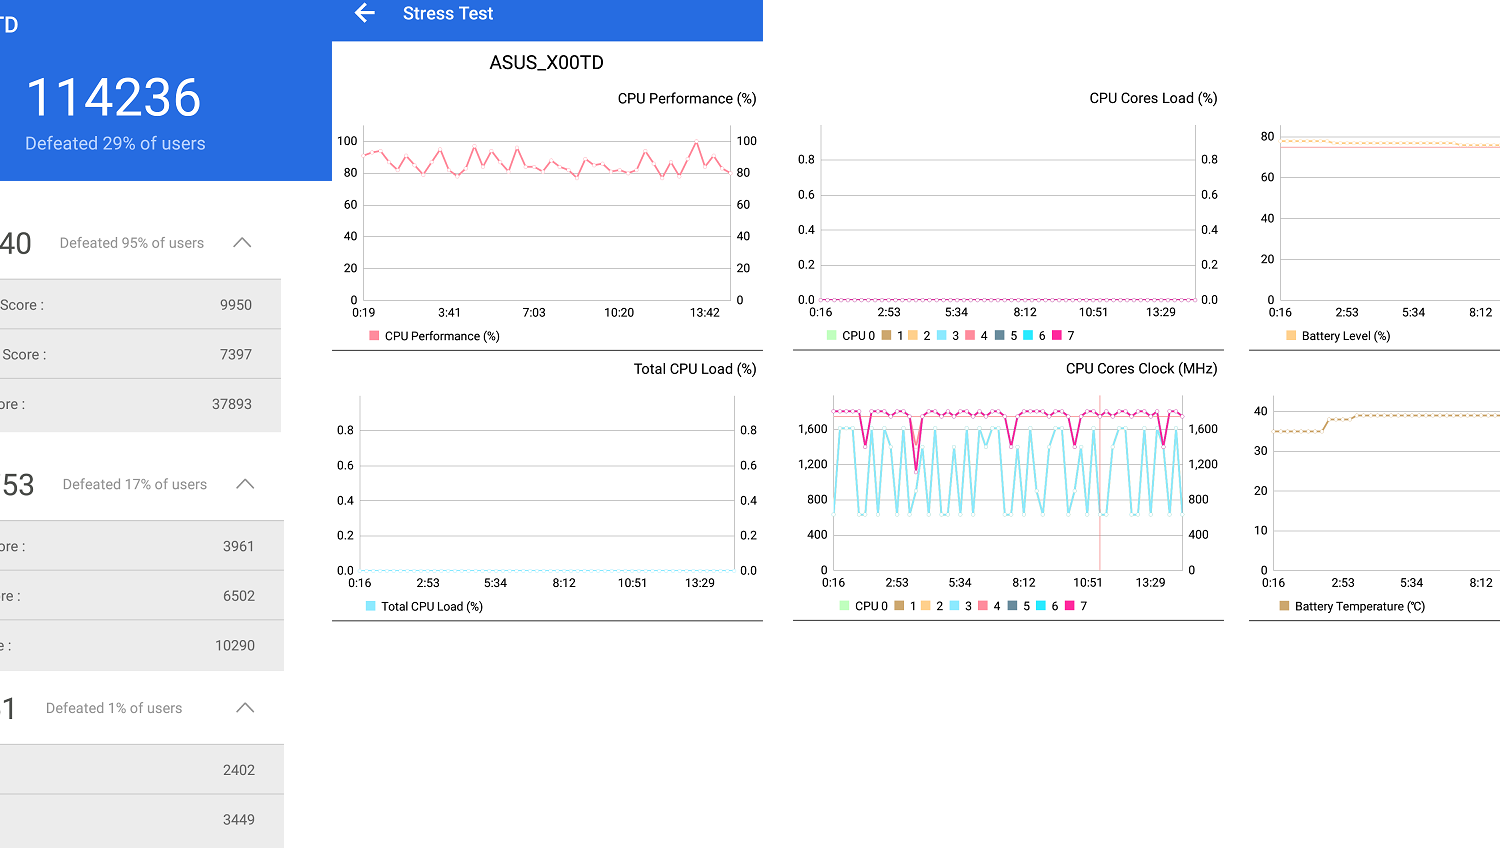Image resolution: width=1500 pixels, height=848 pixels.
Task: Collapse the 'Defeated 95% of users' section
Action: tap(242, 243)
